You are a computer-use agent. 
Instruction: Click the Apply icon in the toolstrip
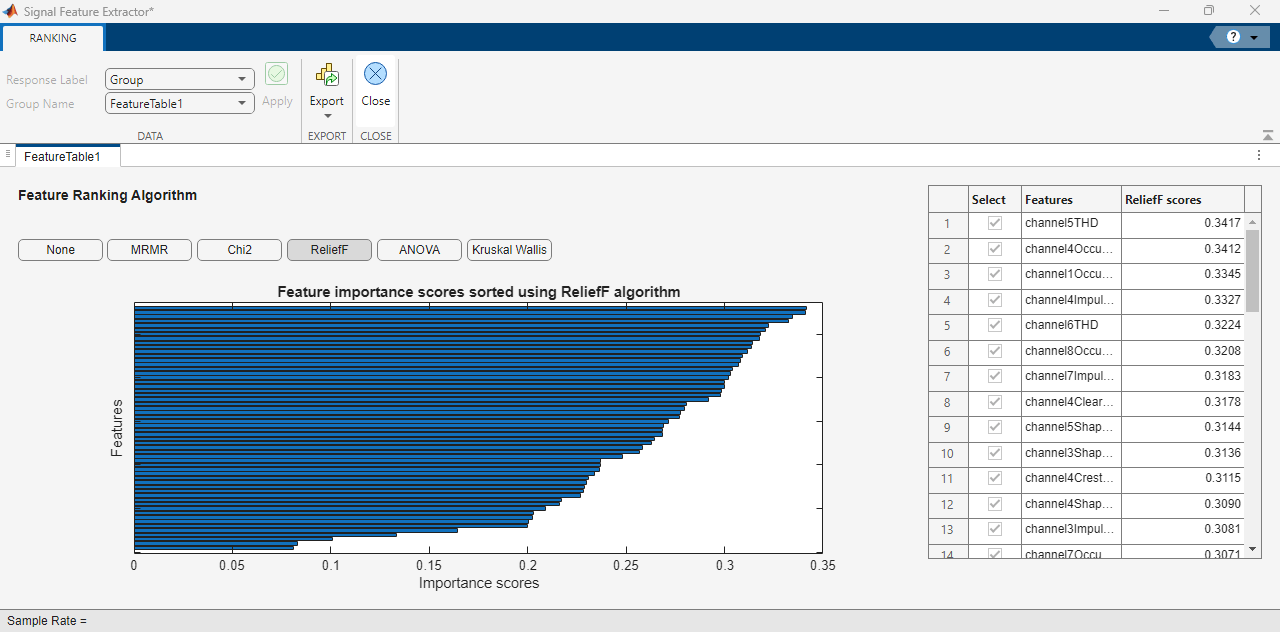tap(277, 73)
